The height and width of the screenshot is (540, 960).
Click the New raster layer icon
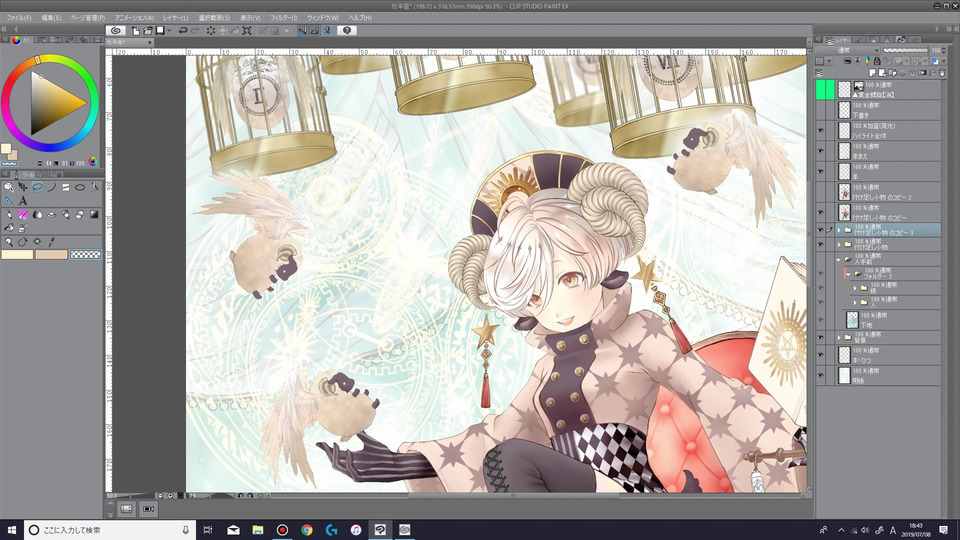(x=872, y=72)
